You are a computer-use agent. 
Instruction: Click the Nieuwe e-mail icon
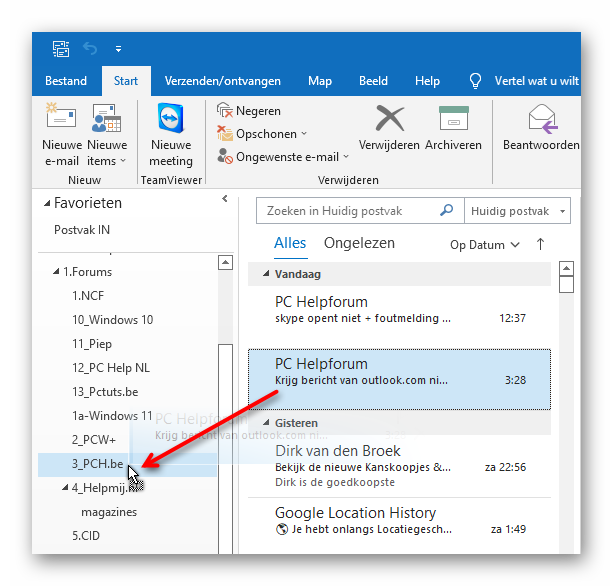click(x=61, y=120)
